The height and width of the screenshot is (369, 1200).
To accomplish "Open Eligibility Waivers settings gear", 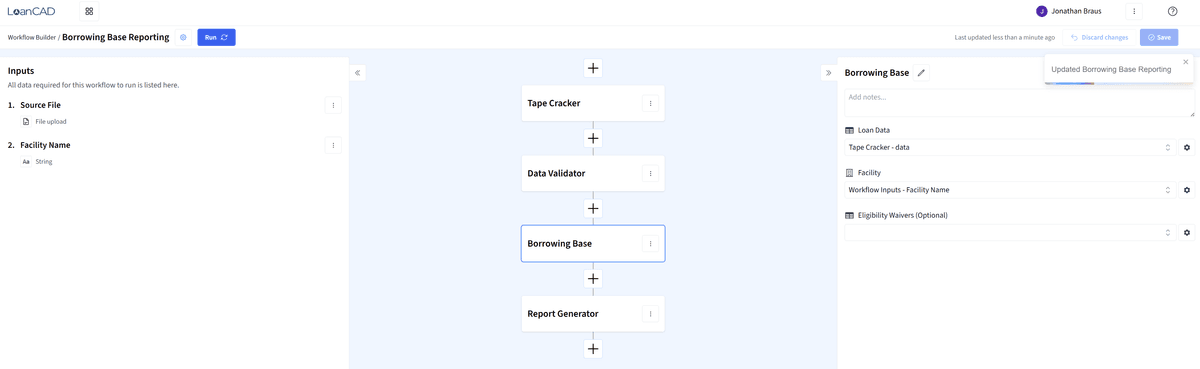I will coord(1187,233).
